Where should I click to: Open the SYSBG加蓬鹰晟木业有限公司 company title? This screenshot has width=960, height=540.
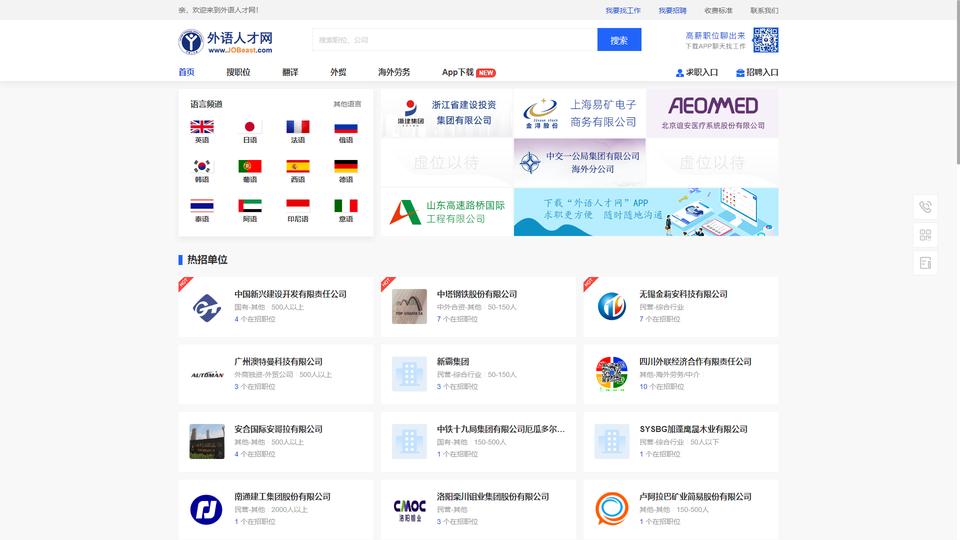point(693,429)
